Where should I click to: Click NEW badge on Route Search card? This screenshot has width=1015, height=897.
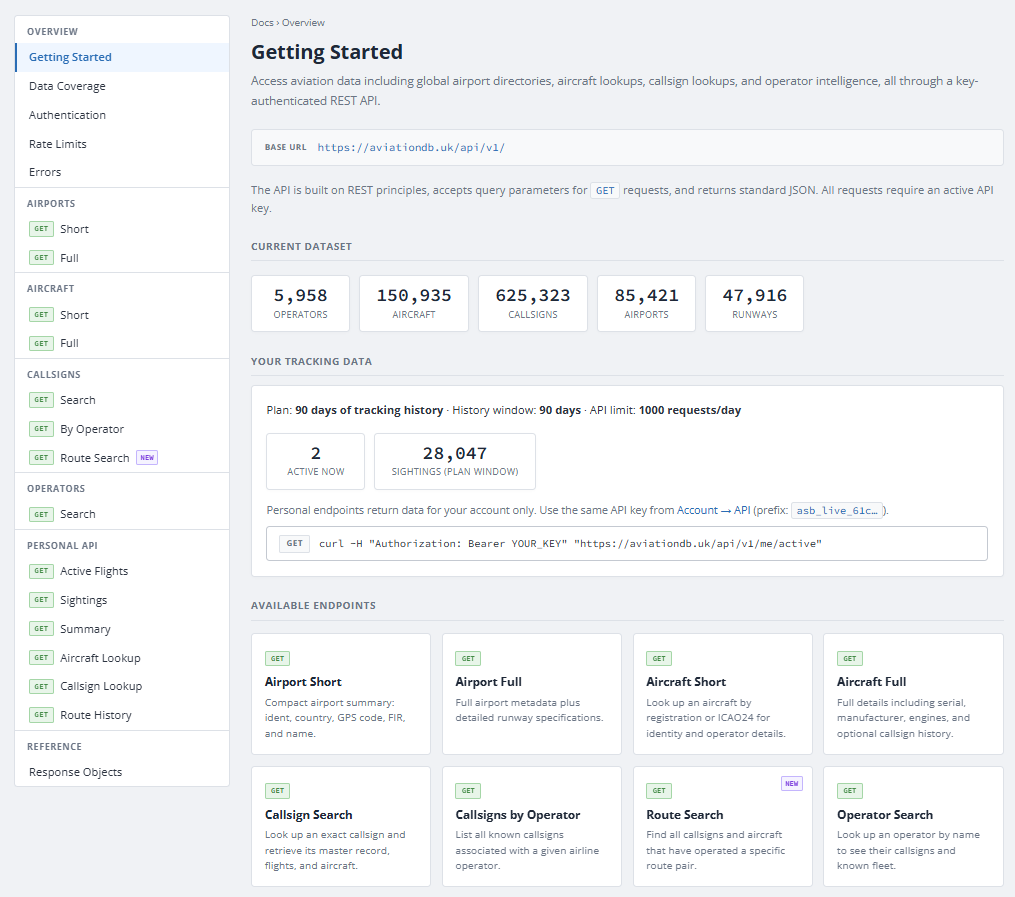(x=792, y=784)
